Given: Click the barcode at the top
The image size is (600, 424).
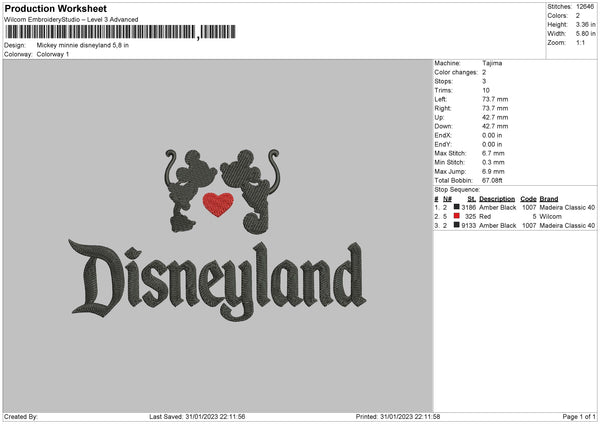Looking at the screenshot, I should 120,32.
